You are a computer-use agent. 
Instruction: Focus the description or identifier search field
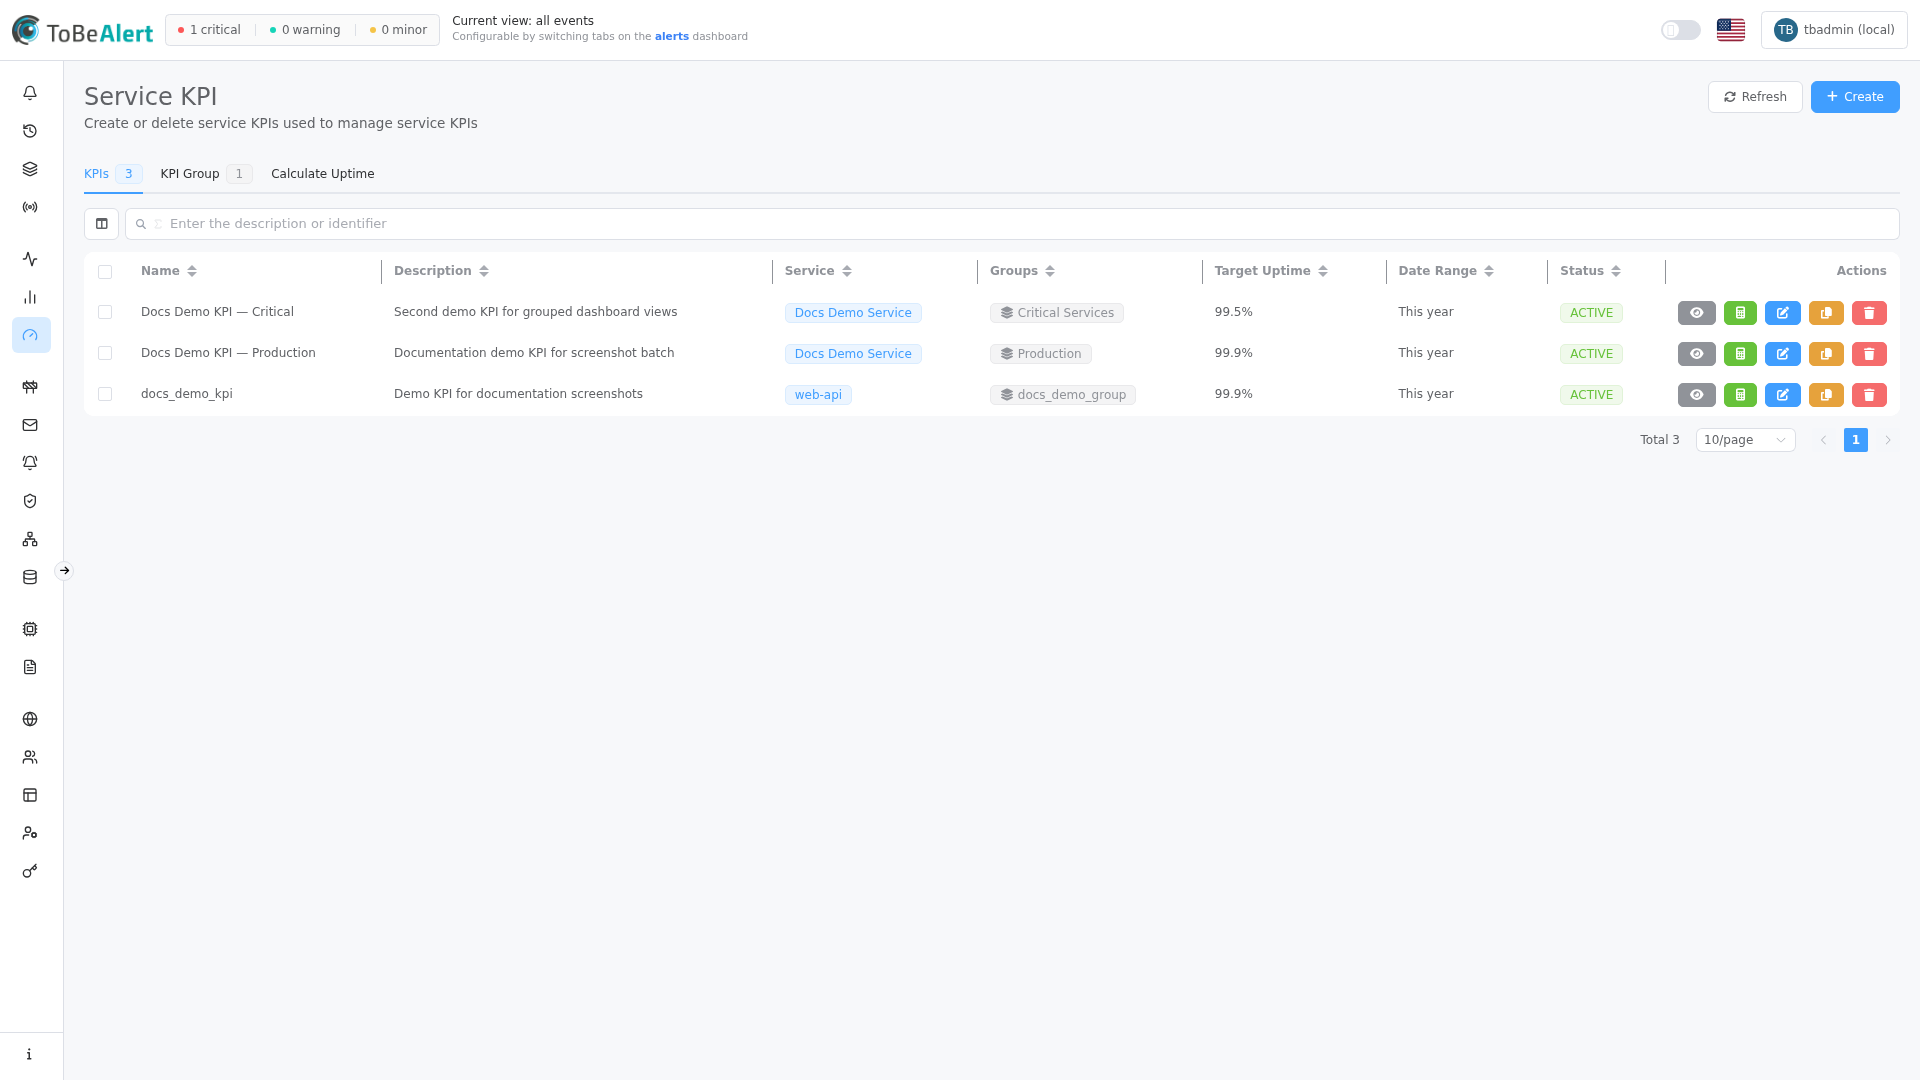(x=1012, y=224)
